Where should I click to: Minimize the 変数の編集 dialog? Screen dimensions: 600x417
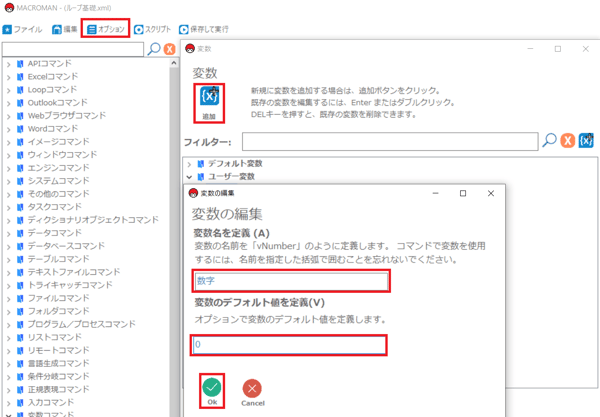[435, 194]
